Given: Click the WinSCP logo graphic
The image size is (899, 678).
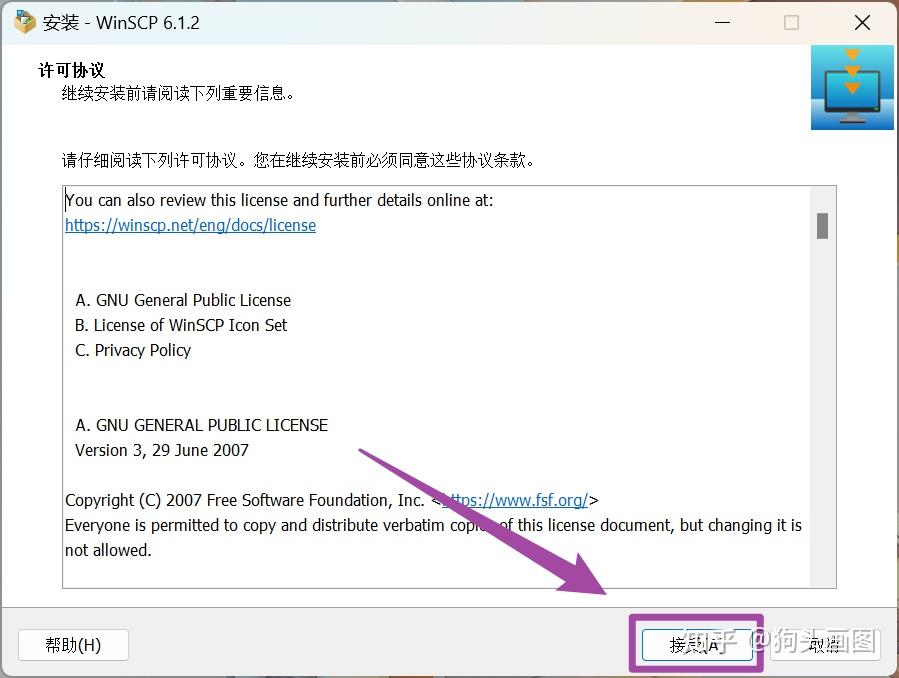Looking at the screenshot, I should (851, 87).
